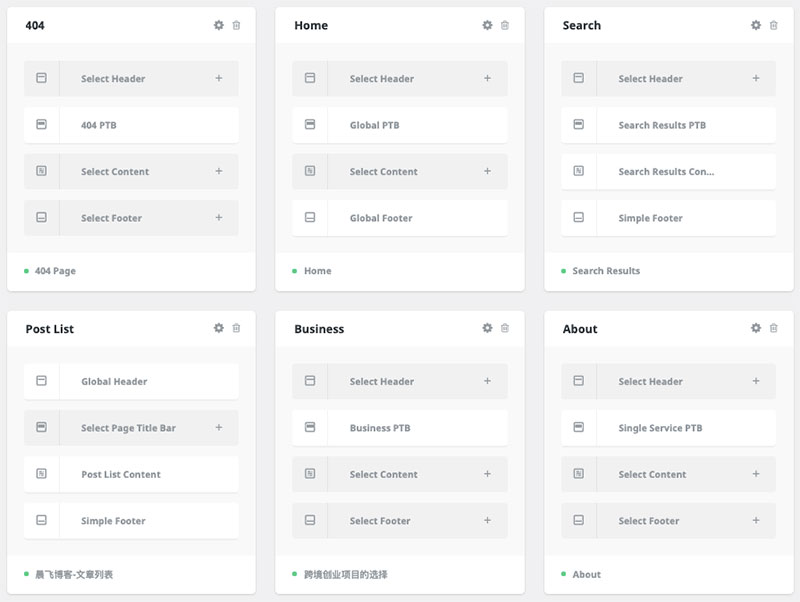
Task: Click the 跨境创业项目的选择 condition label
Action: pyautogui.click(x=345, y=574)
